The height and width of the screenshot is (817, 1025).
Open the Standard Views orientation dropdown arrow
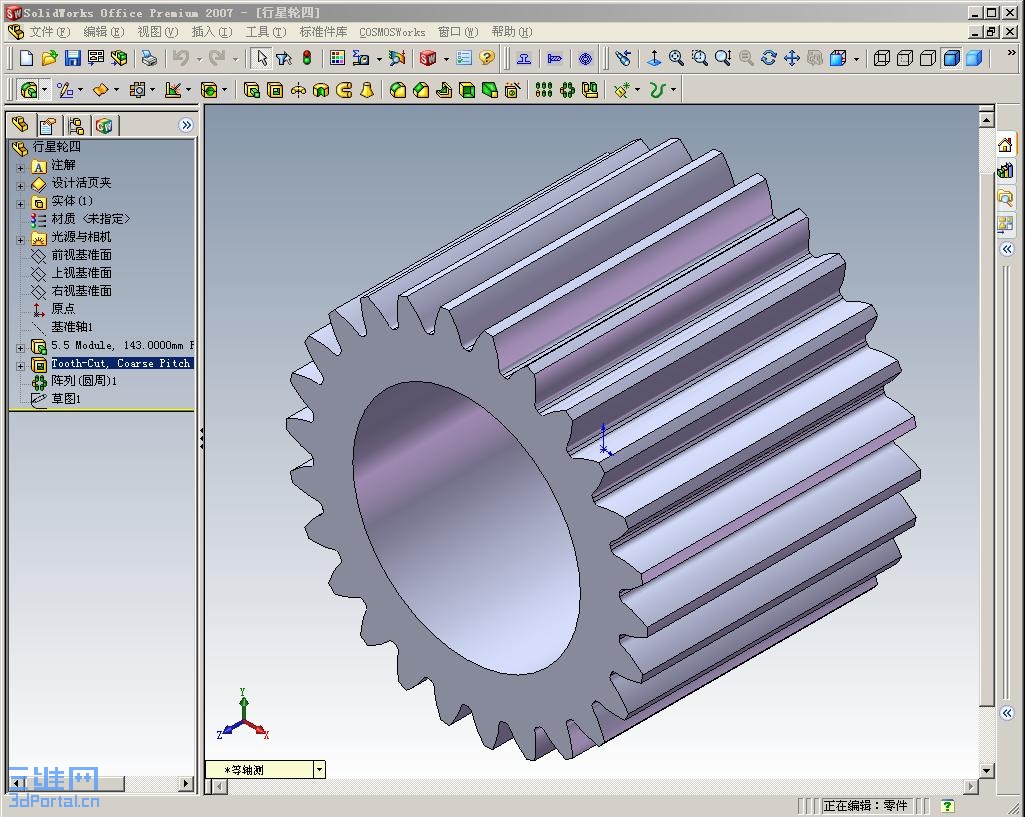[856, 59]
